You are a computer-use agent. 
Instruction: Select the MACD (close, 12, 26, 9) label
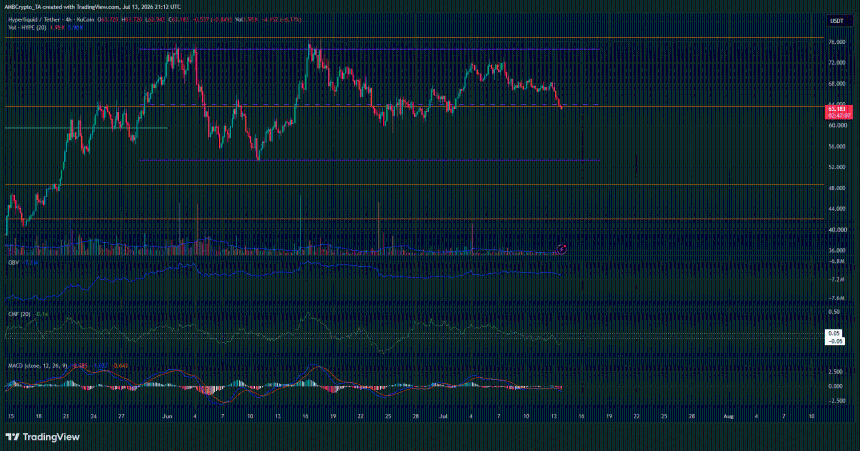coord(38,365)
